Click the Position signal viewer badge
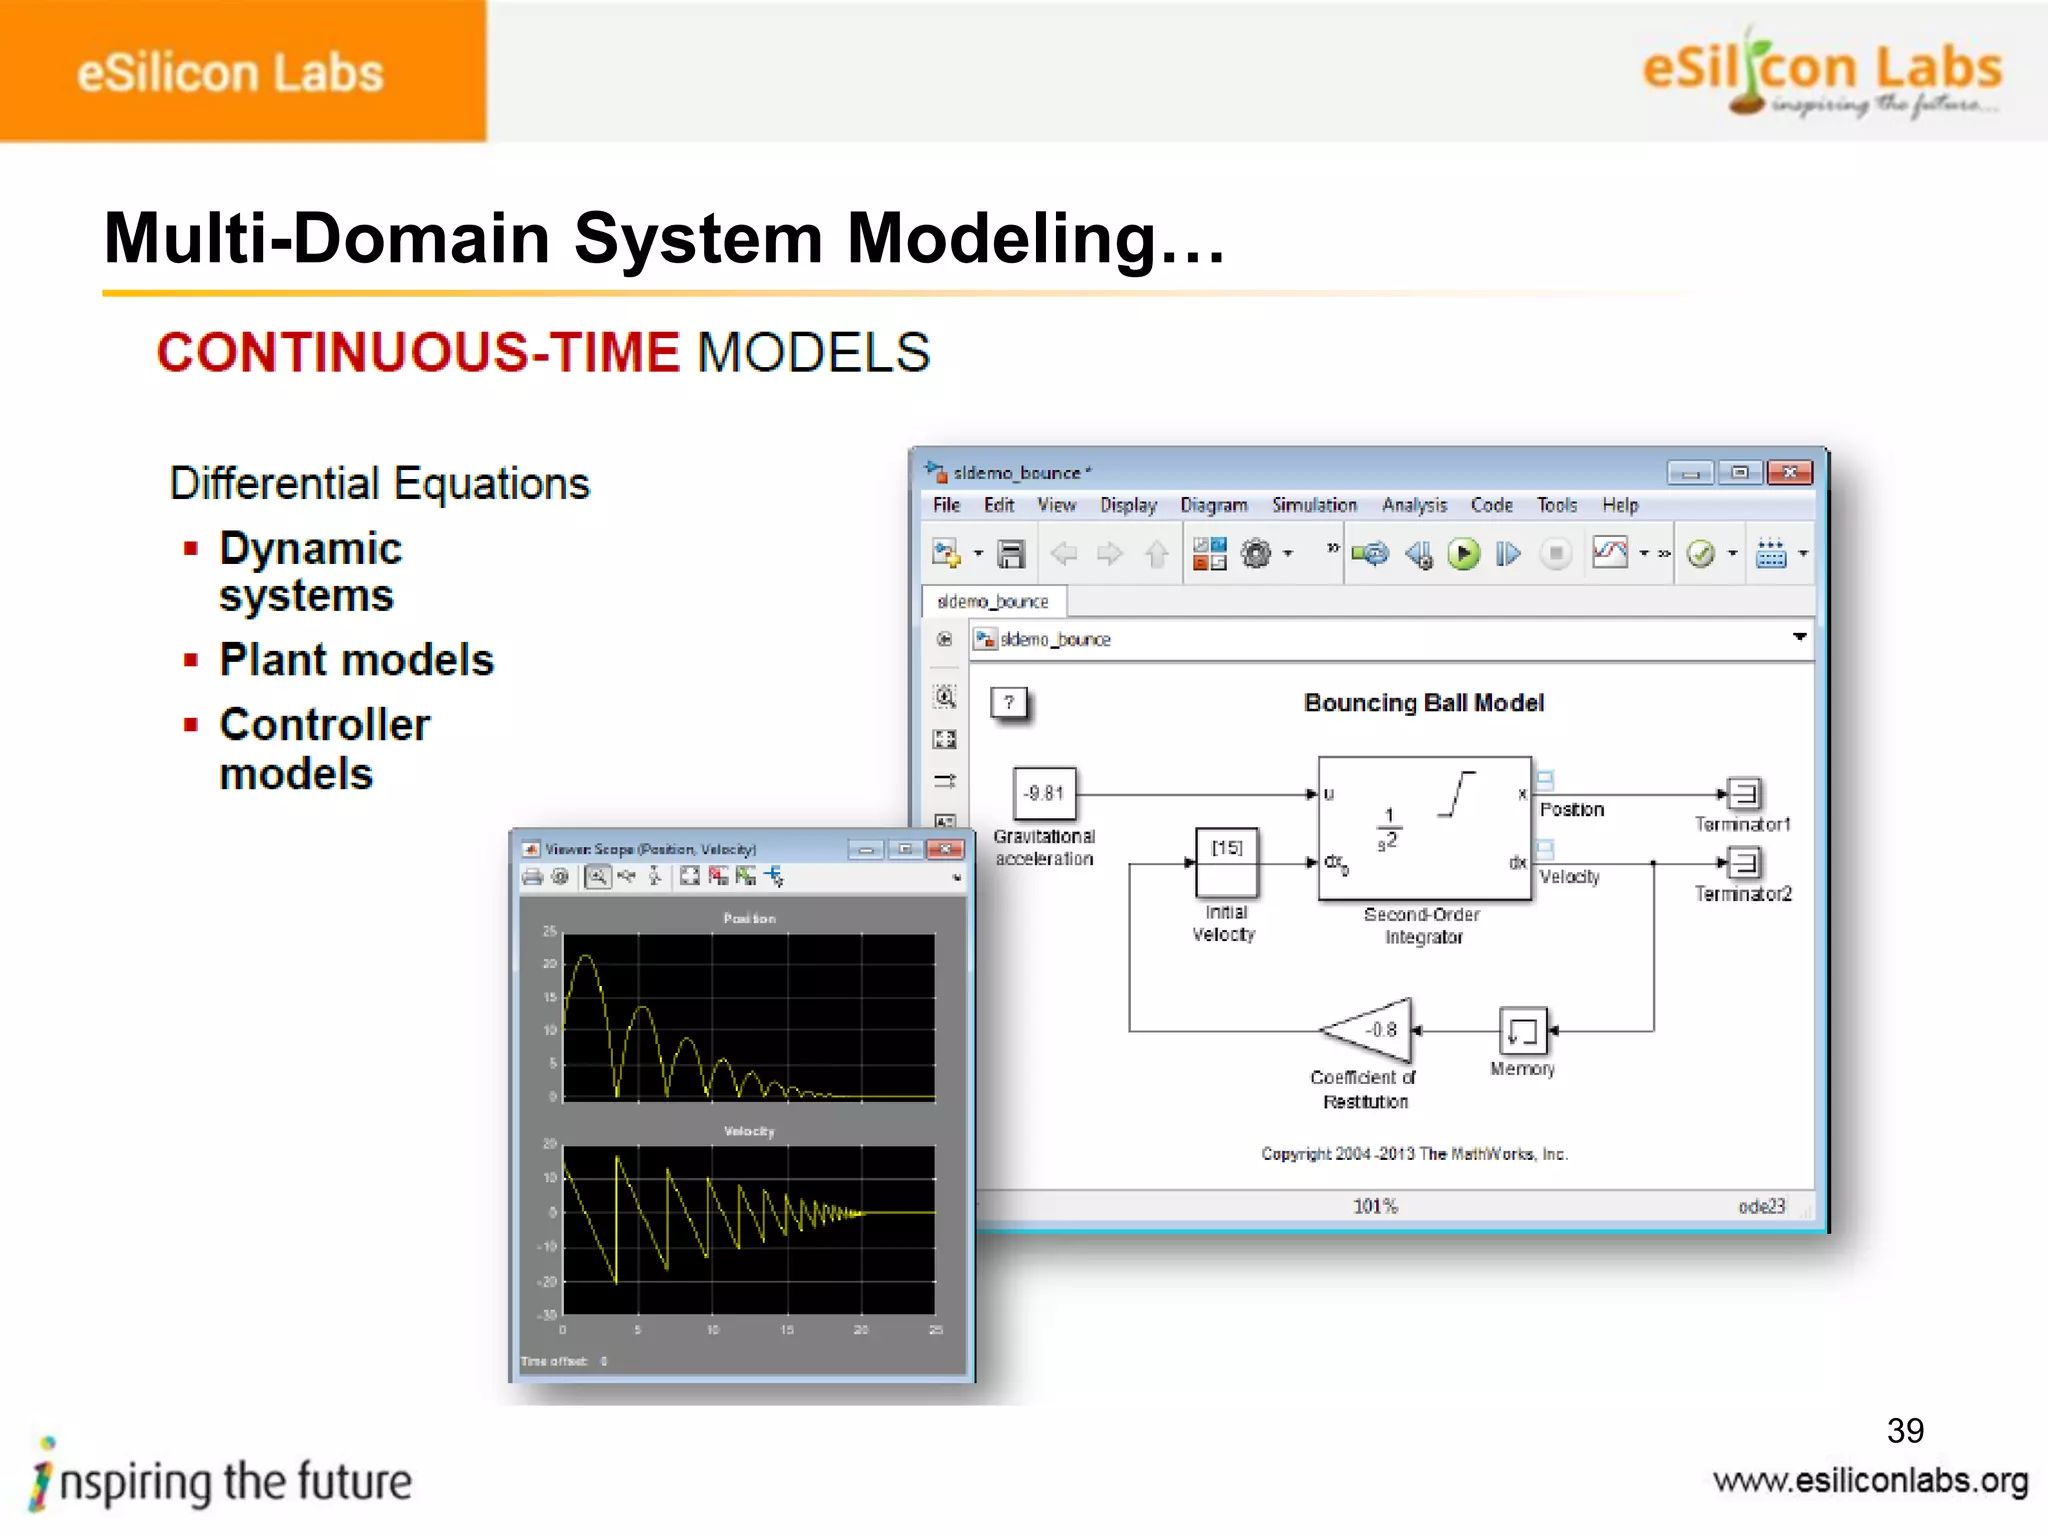This screenshot has height=1536, width=2048. (1545, 780)
